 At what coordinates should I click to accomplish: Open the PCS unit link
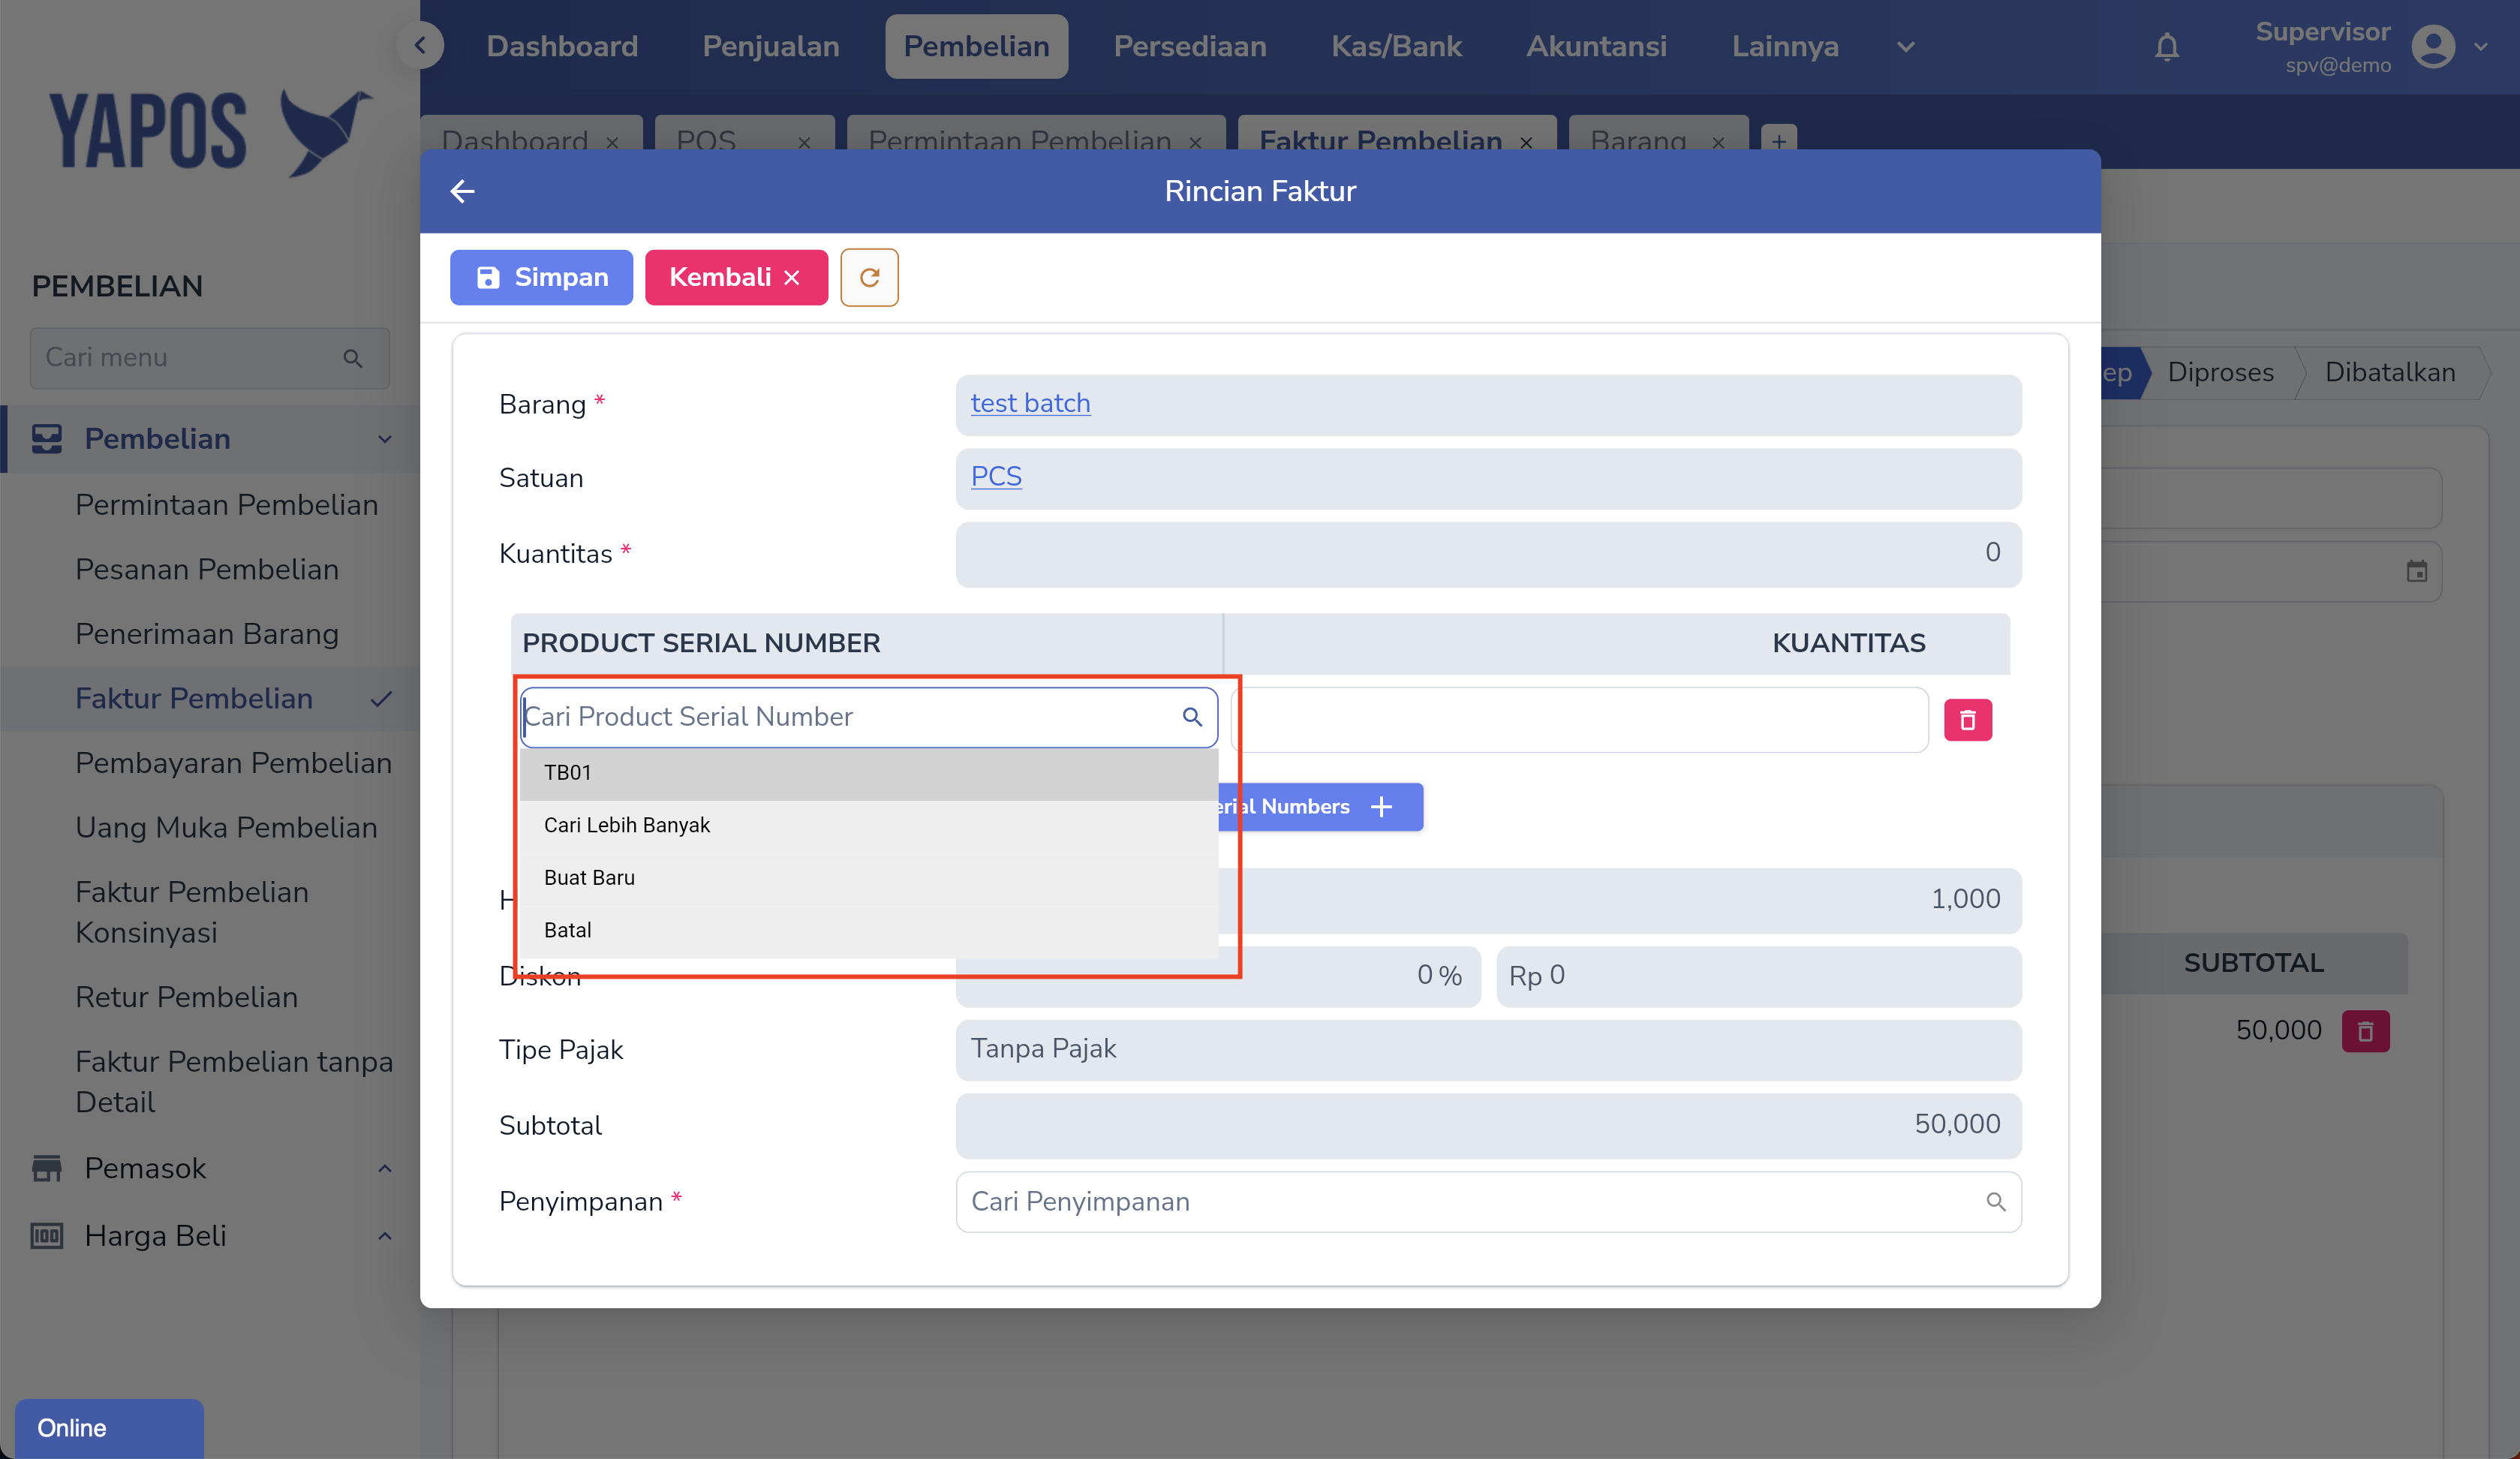click(x=996, y=477)
